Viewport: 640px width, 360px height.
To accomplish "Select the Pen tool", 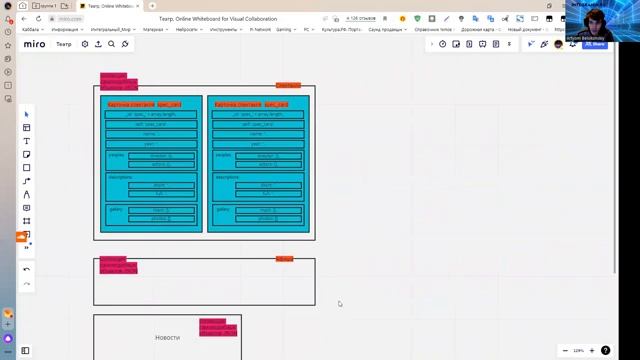I will click(x=27, y=195).
